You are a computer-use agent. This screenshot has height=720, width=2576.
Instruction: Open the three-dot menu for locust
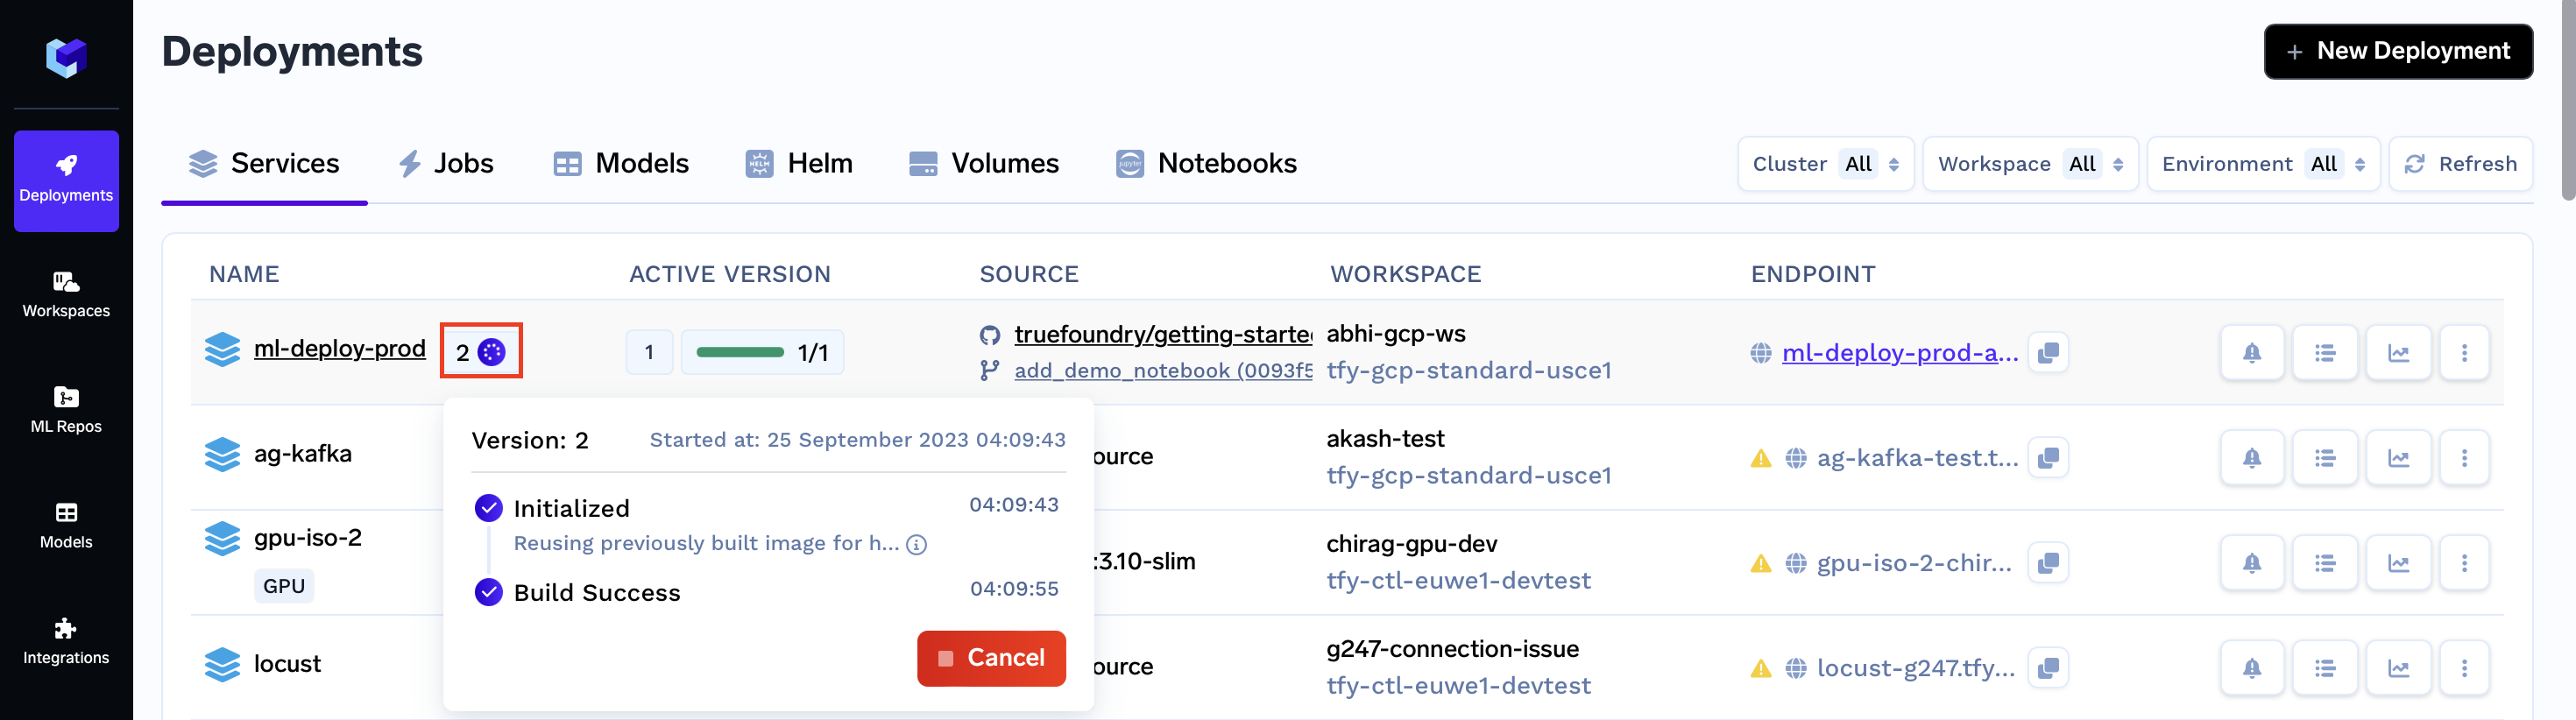(2464, 667)
